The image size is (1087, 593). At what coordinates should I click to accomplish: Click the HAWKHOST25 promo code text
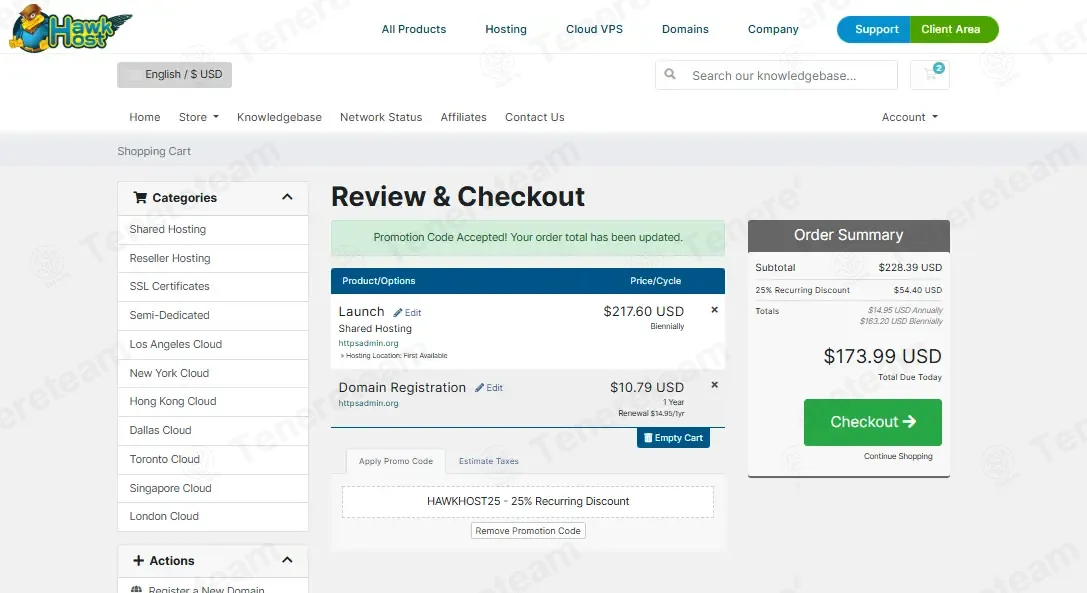528,501
